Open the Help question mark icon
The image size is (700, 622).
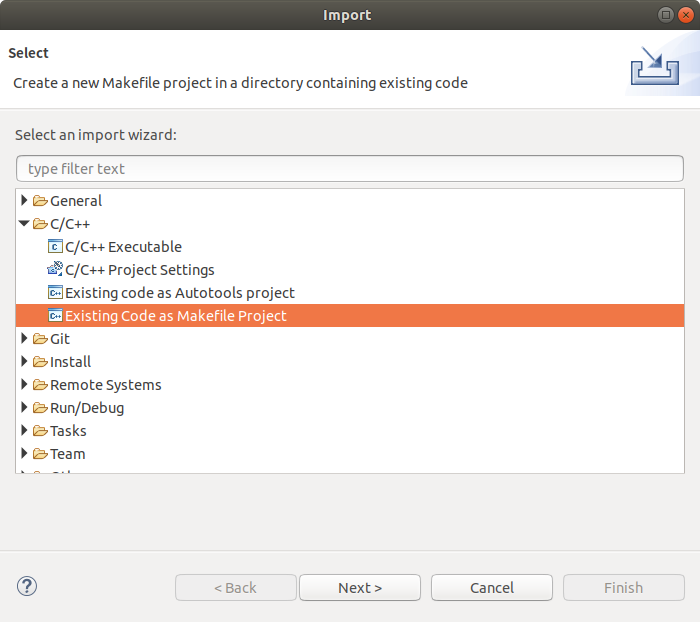coord(27,587)
